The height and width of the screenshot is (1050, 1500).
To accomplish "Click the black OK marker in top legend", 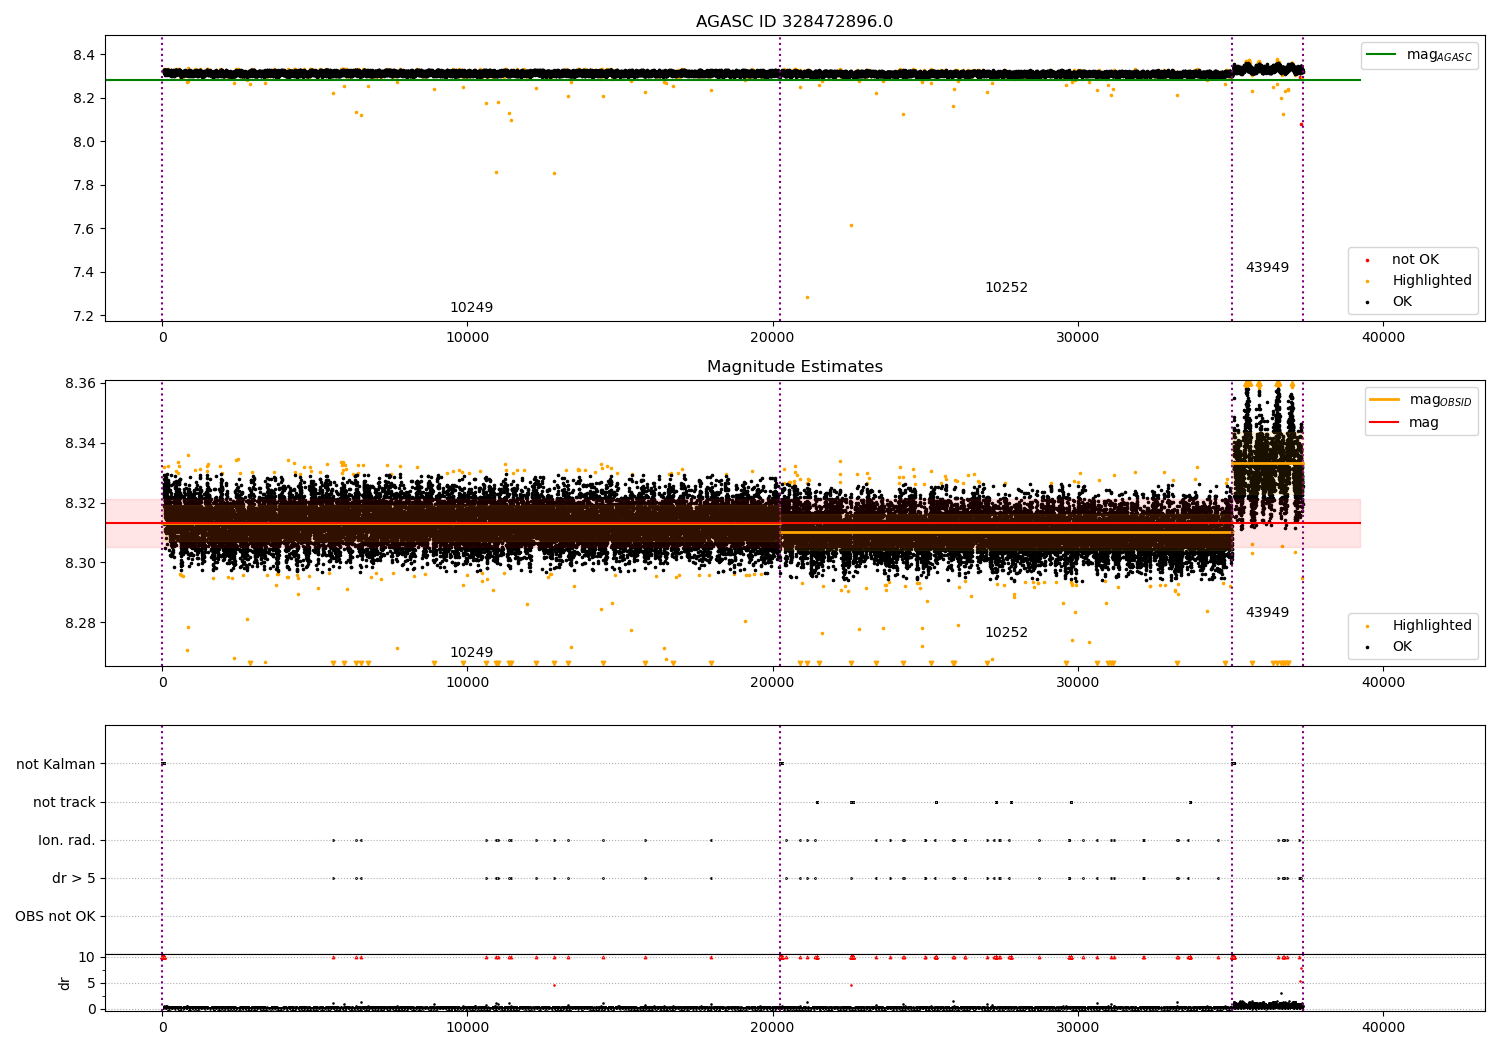I will point(1367,302).
